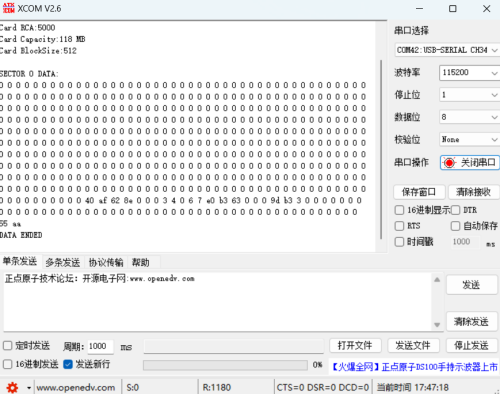This screenshot has width=500, height=394.
Task: Expand the None parity dropdown
Action: point(469,139)
